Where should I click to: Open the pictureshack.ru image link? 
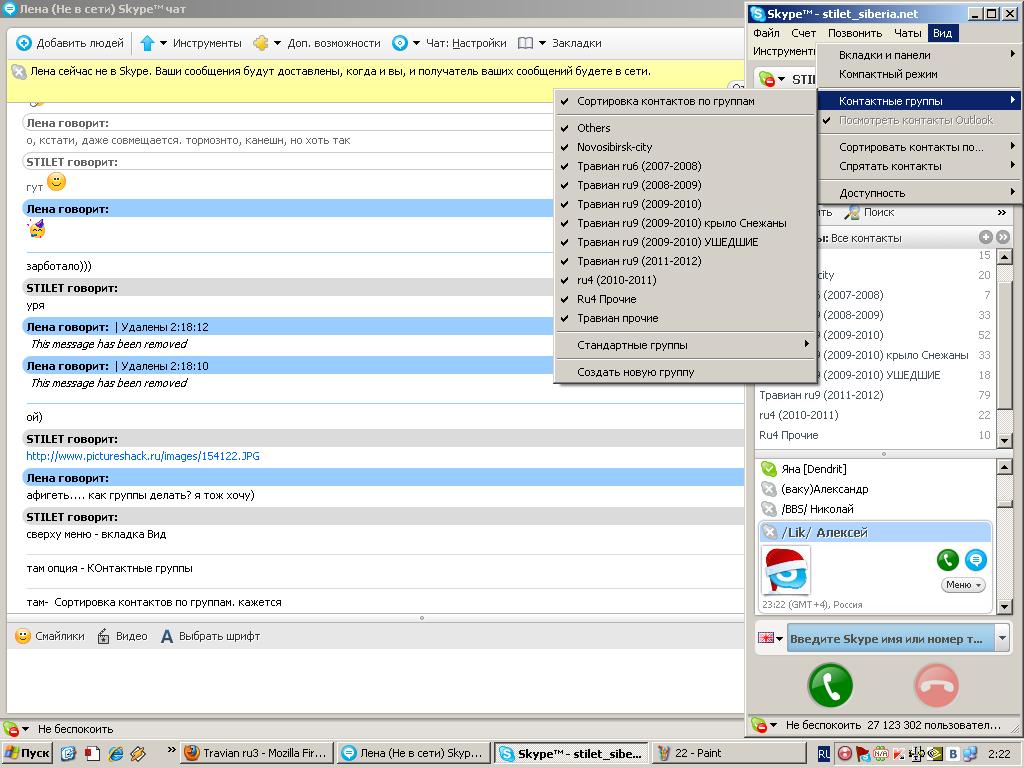(143, 456)
